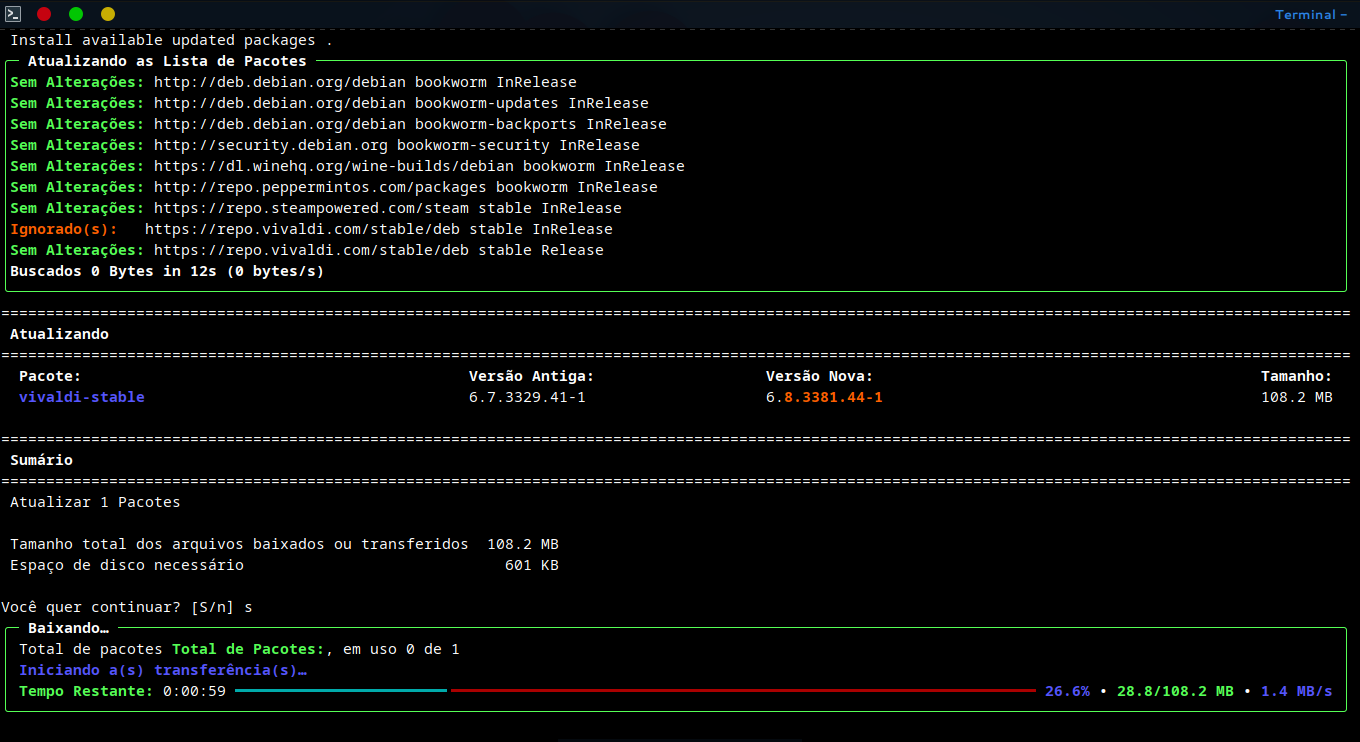The width and height of the screenshot is (1360, 742).
Task: Click the "Você quer continuar? [S/n]" prompt line
Action: coord(126,607)
